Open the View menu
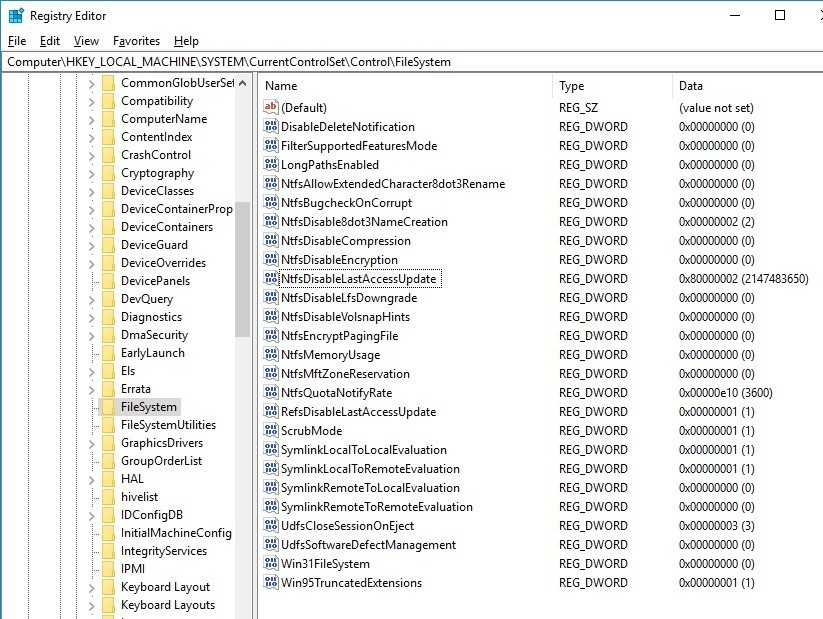Screen dimensions: 823x619 pos(86,41)
